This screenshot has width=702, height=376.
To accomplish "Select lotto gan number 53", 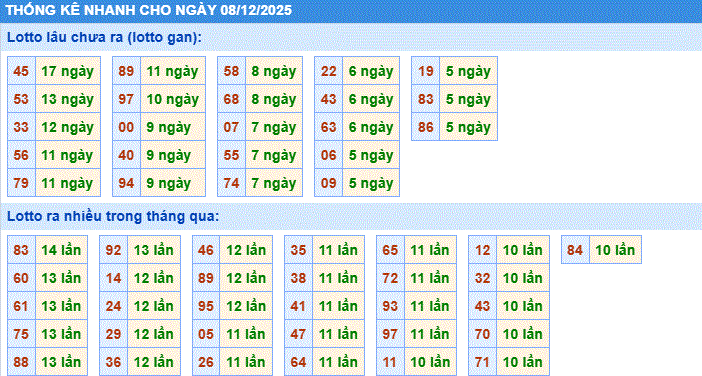I will [x=21, y=99].
